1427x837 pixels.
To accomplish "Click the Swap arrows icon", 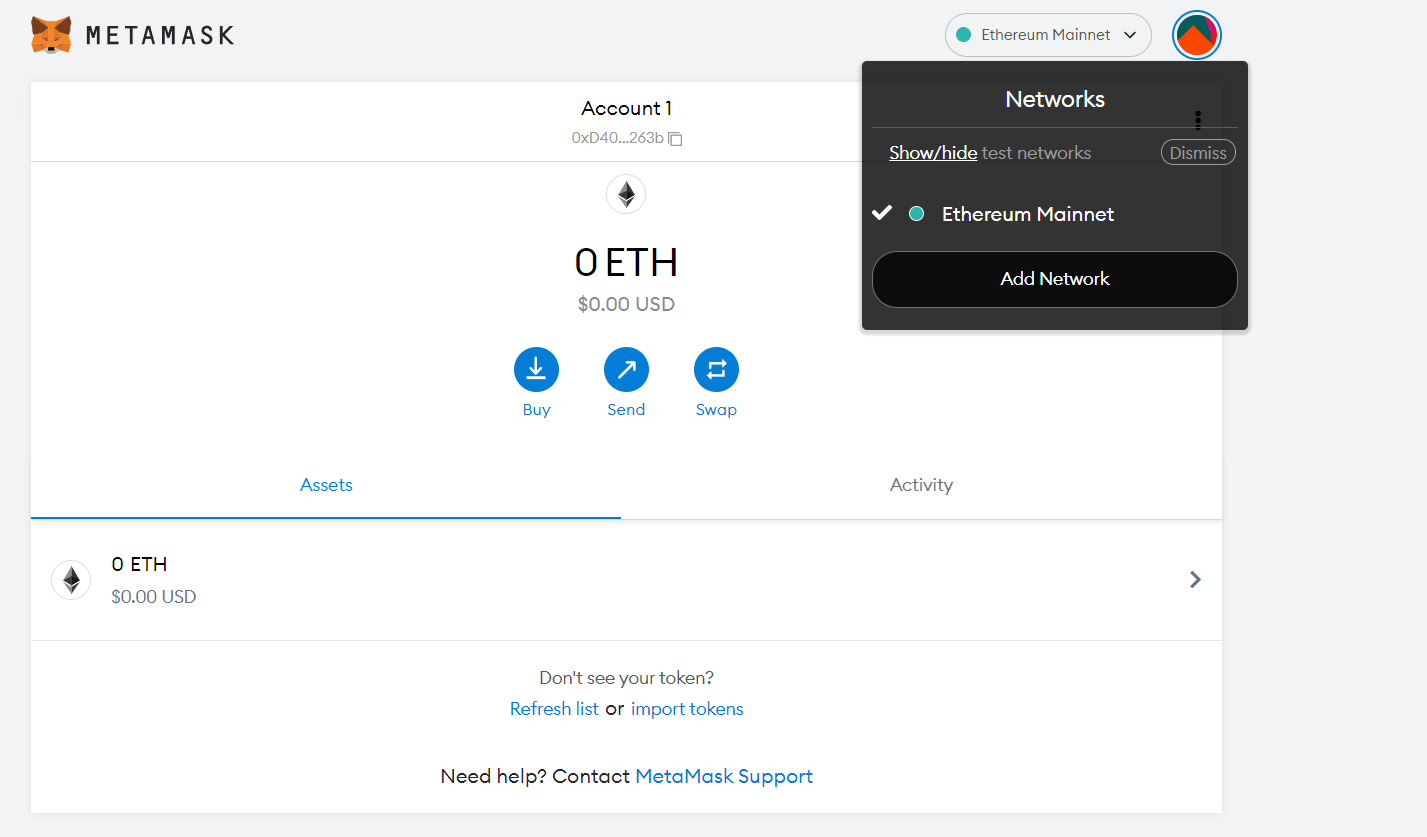I will point(716,370).
